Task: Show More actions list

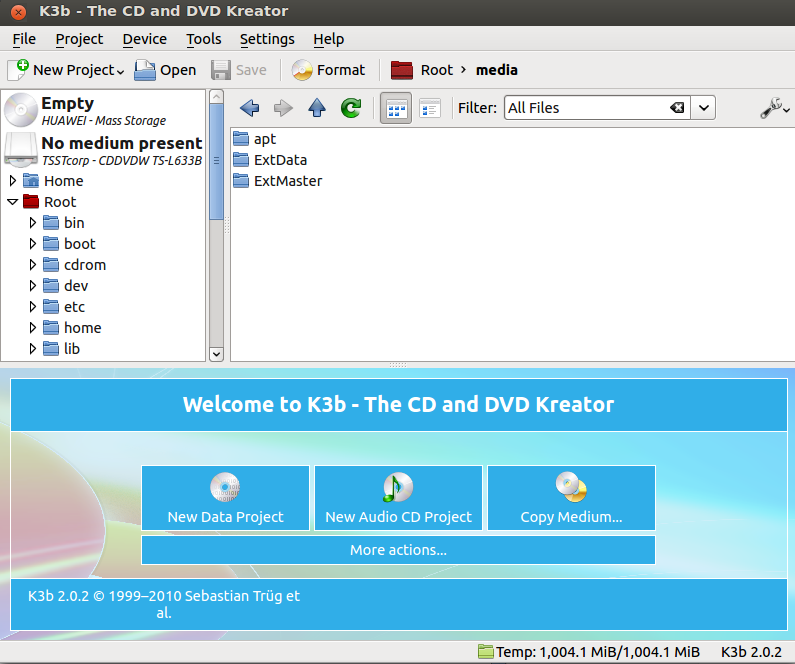Action: (399, 550)
